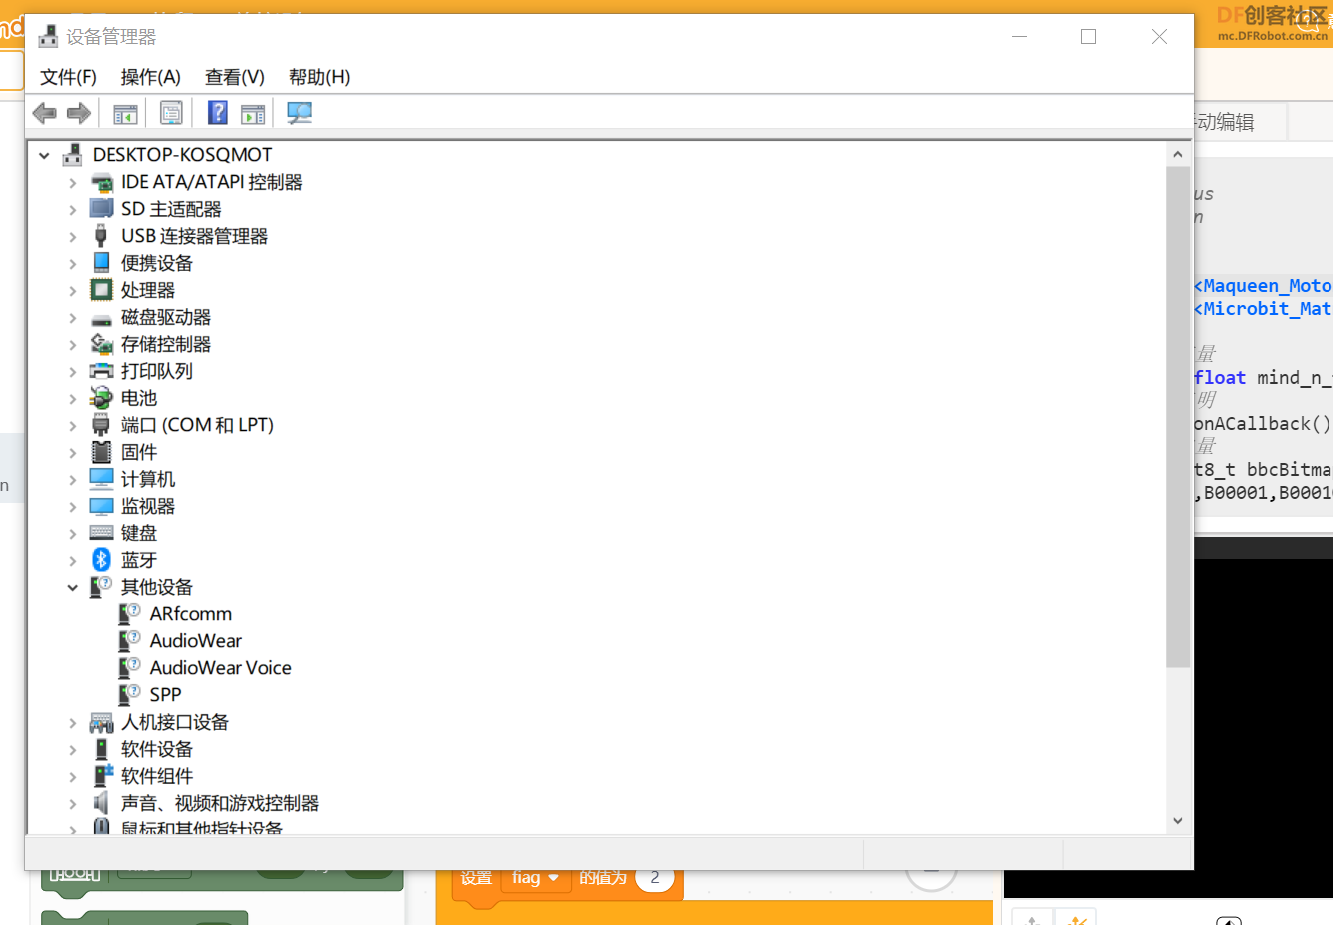The width and height of the screenshot is (1333, 925).
Task: Click the scrollbar down arrow
Action: click(x=1178, y=821)
